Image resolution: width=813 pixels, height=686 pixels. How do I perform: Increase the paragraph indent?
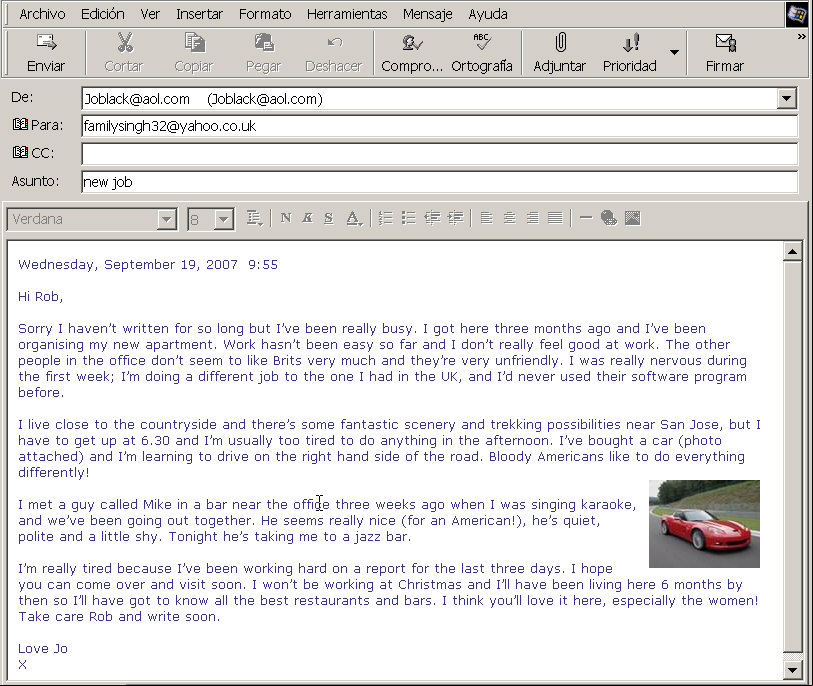pyautogui.click(x=456, y=218)
